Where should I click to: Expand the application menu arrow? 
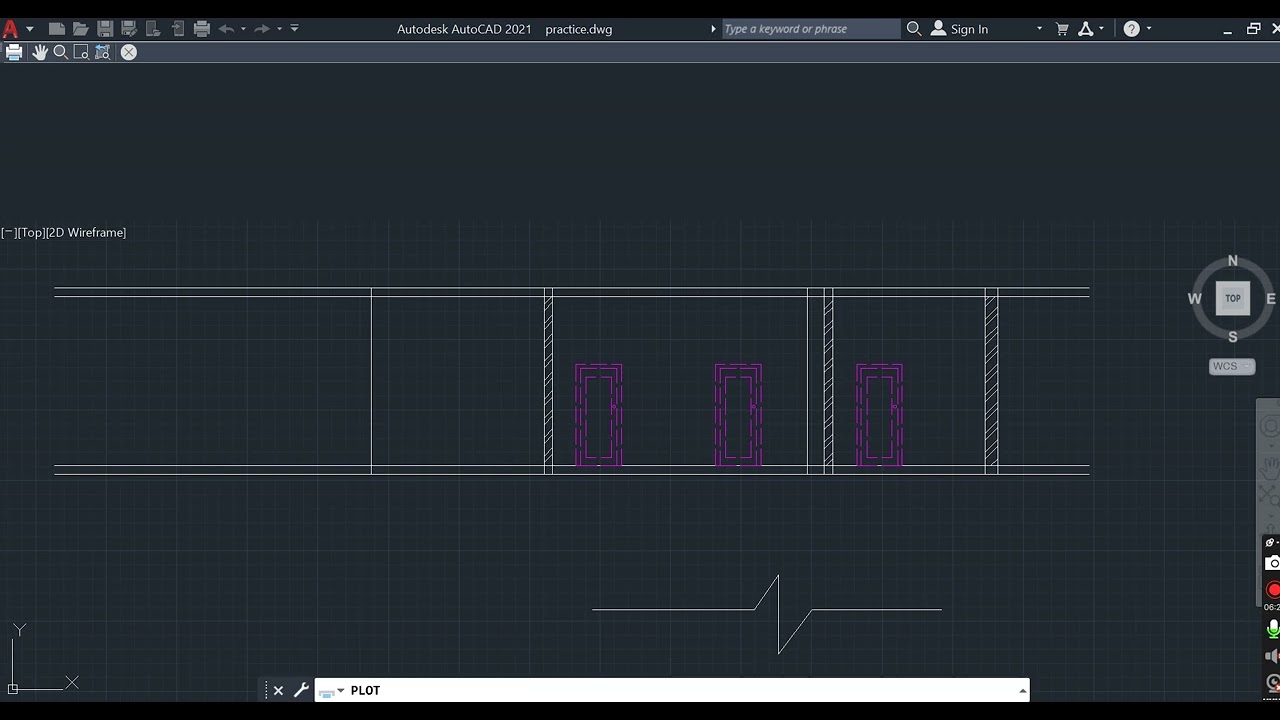(29, 29)
